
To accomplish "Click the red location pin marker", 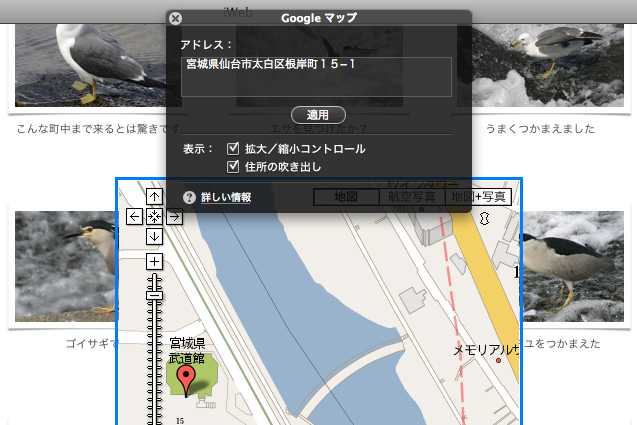I will pos(186,380).
